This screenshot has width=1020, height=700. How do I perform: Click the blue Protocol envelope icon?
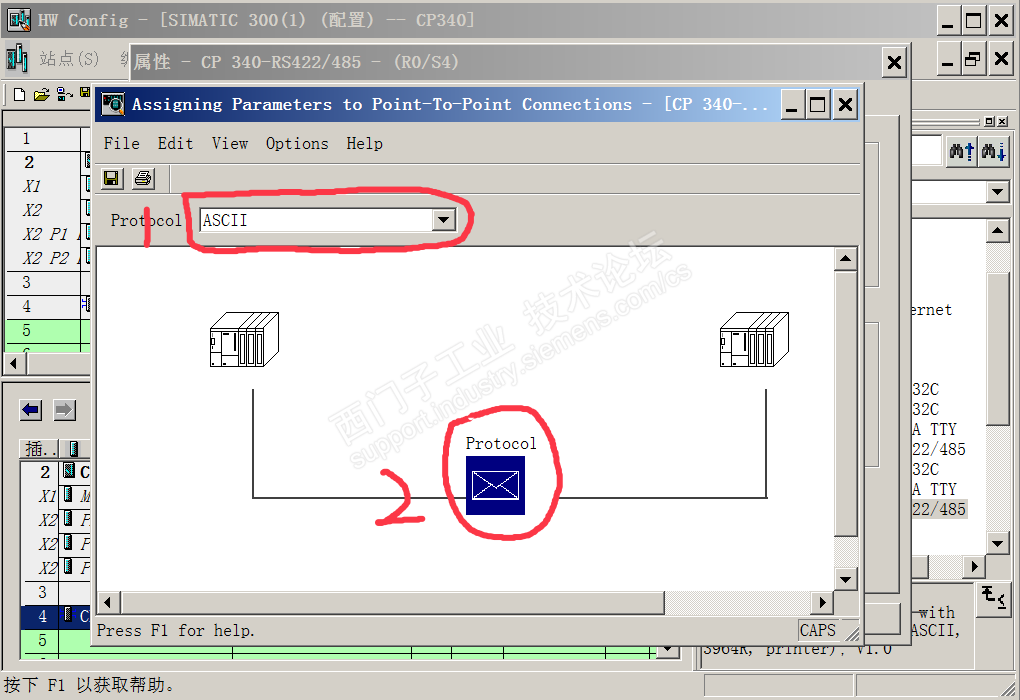click(x=495, y=485)
